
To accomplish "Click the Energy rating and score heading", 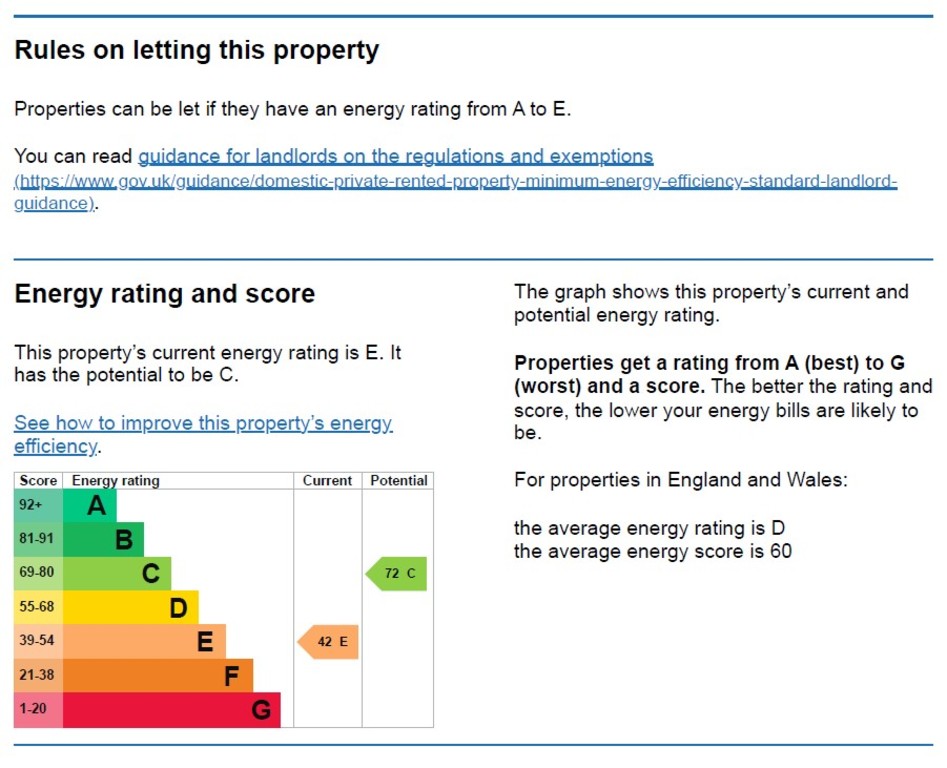I will 165,294.
